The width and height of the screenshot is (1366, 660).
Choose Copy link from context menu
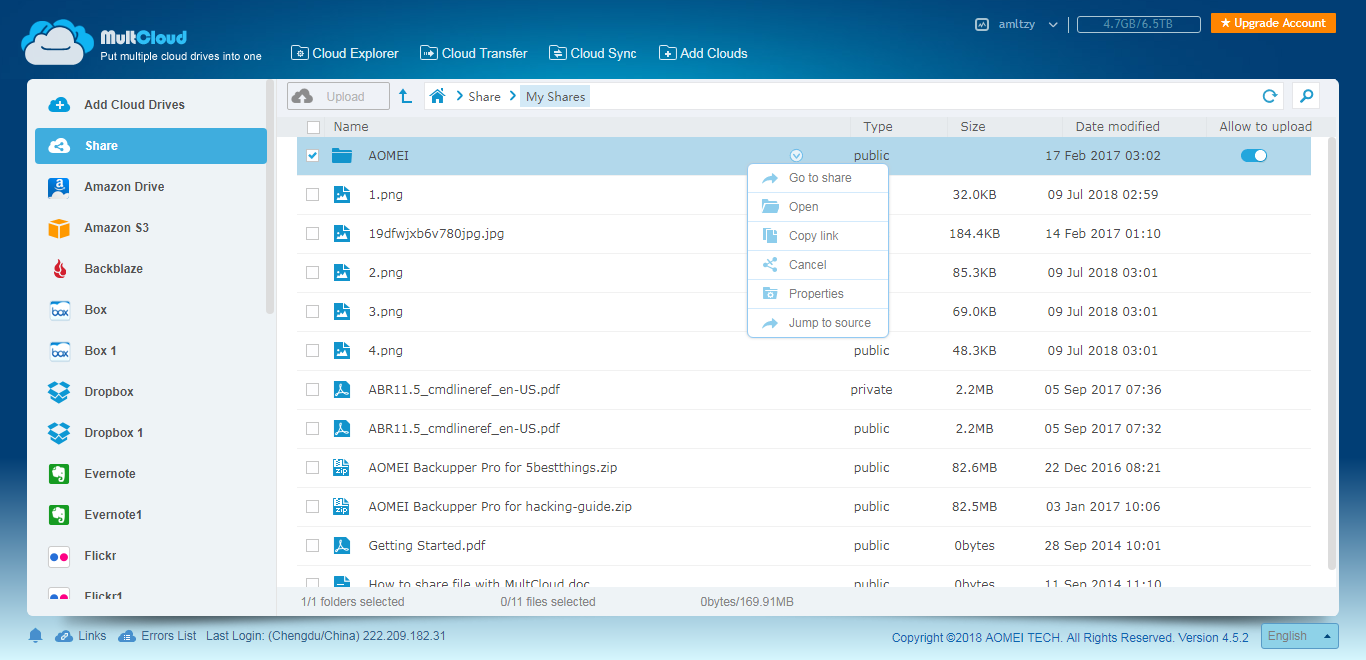pos(813,236)
